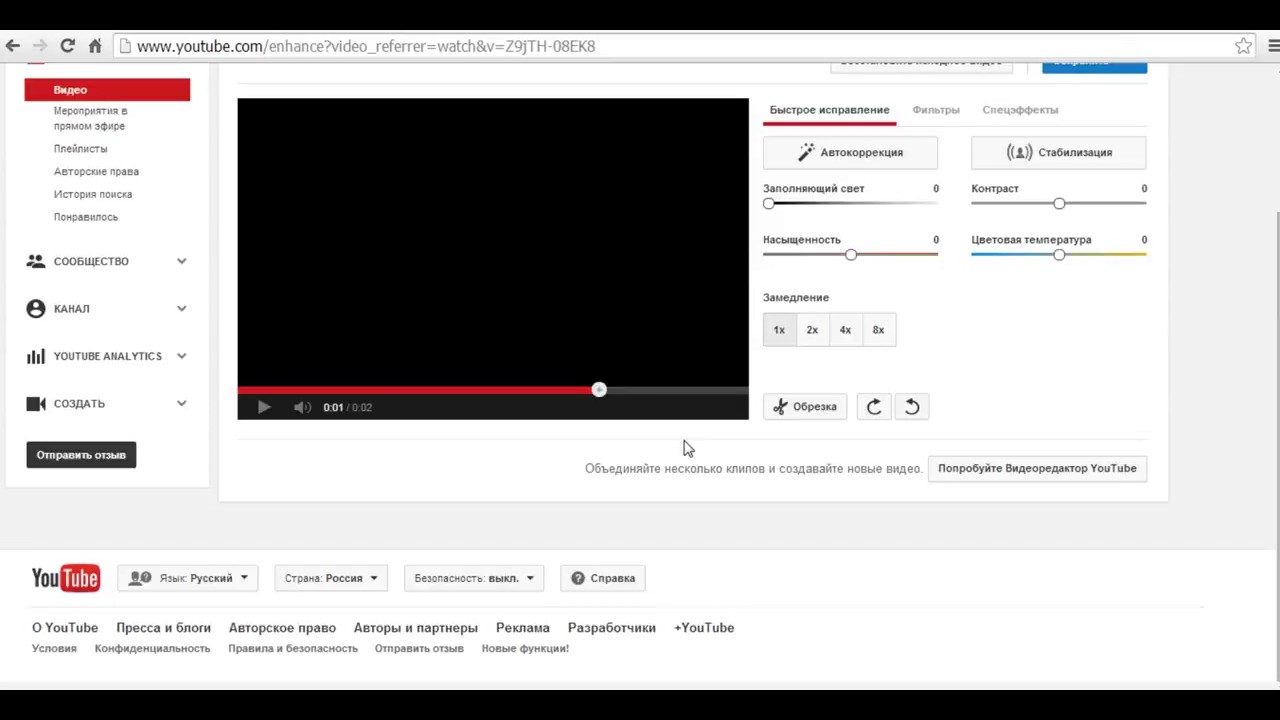Open the Обрезка trim tool

(x=805, y=407)
